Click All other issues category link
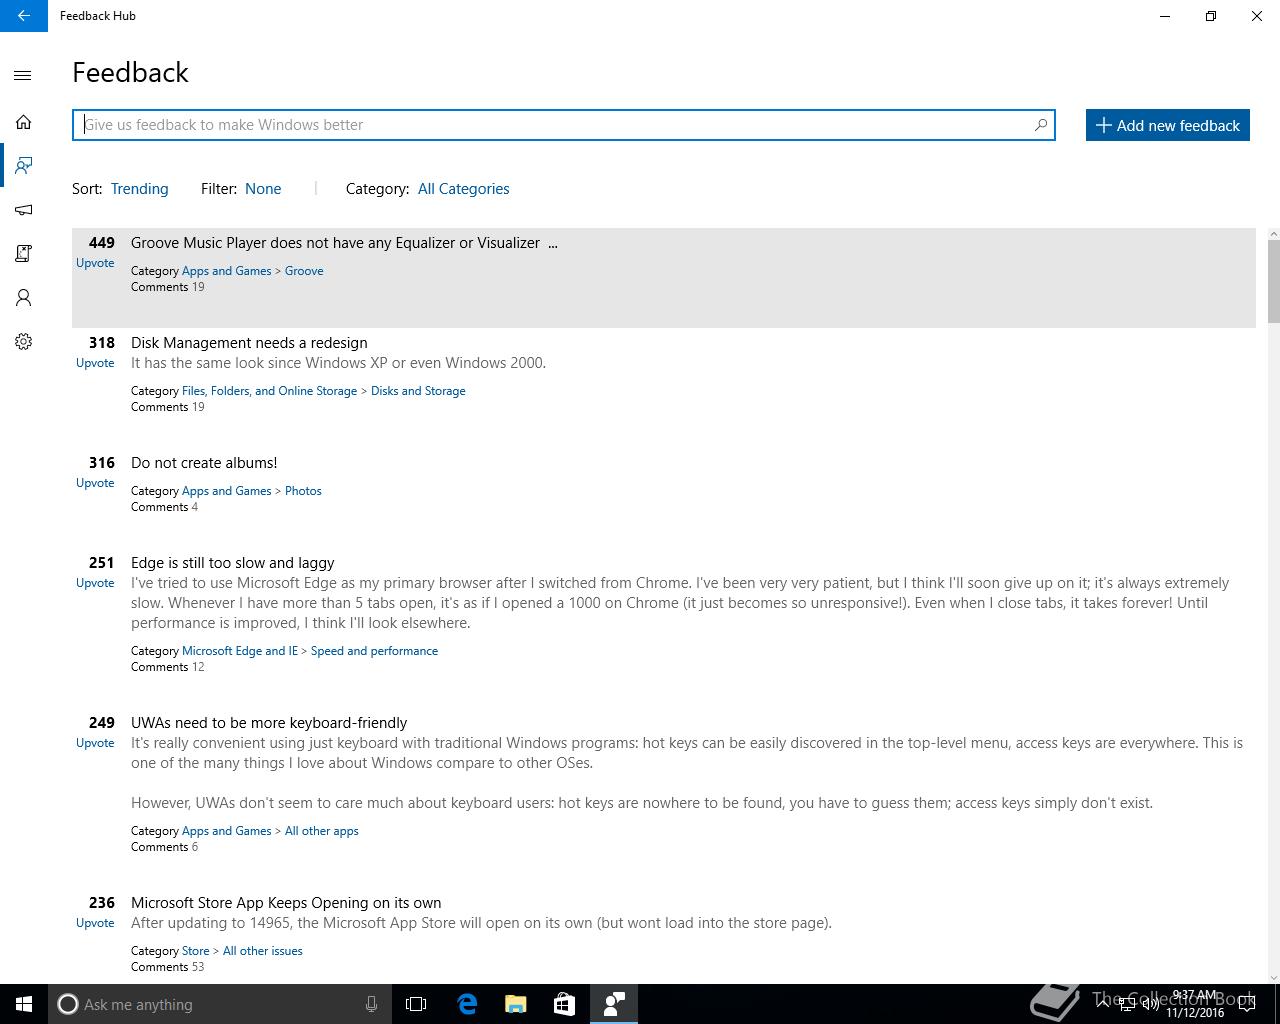Viewport: 1280px width, 1024px height. point(262,951)
